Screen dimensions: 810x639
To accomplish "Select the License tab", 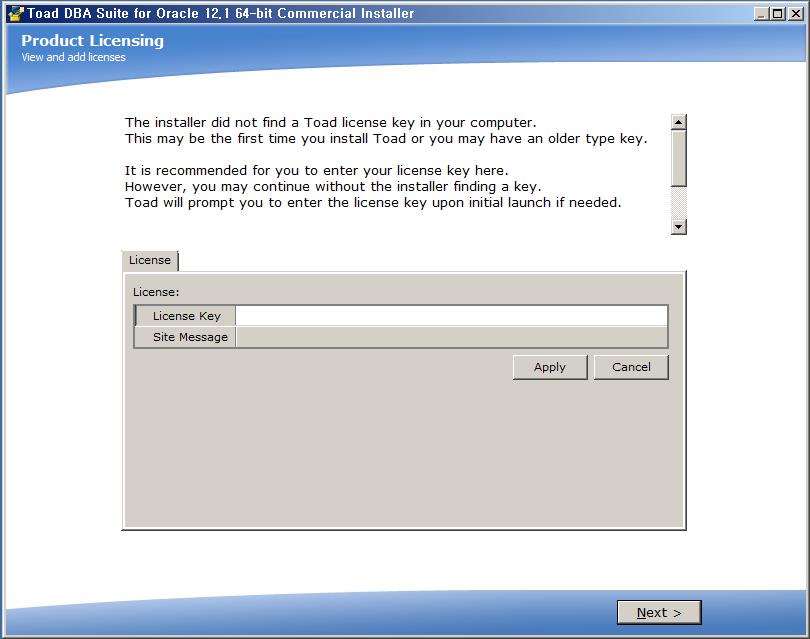I will pos(150,260).
